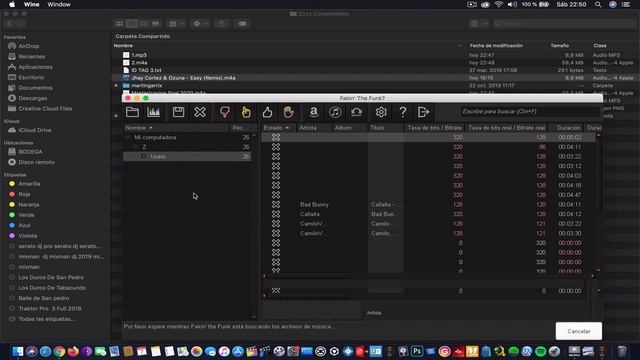Sort by 'Tasa de bits / Bitrate' column
Viewport: 640px width, 360px height.
pyautogui.click(x=435, y=128)
